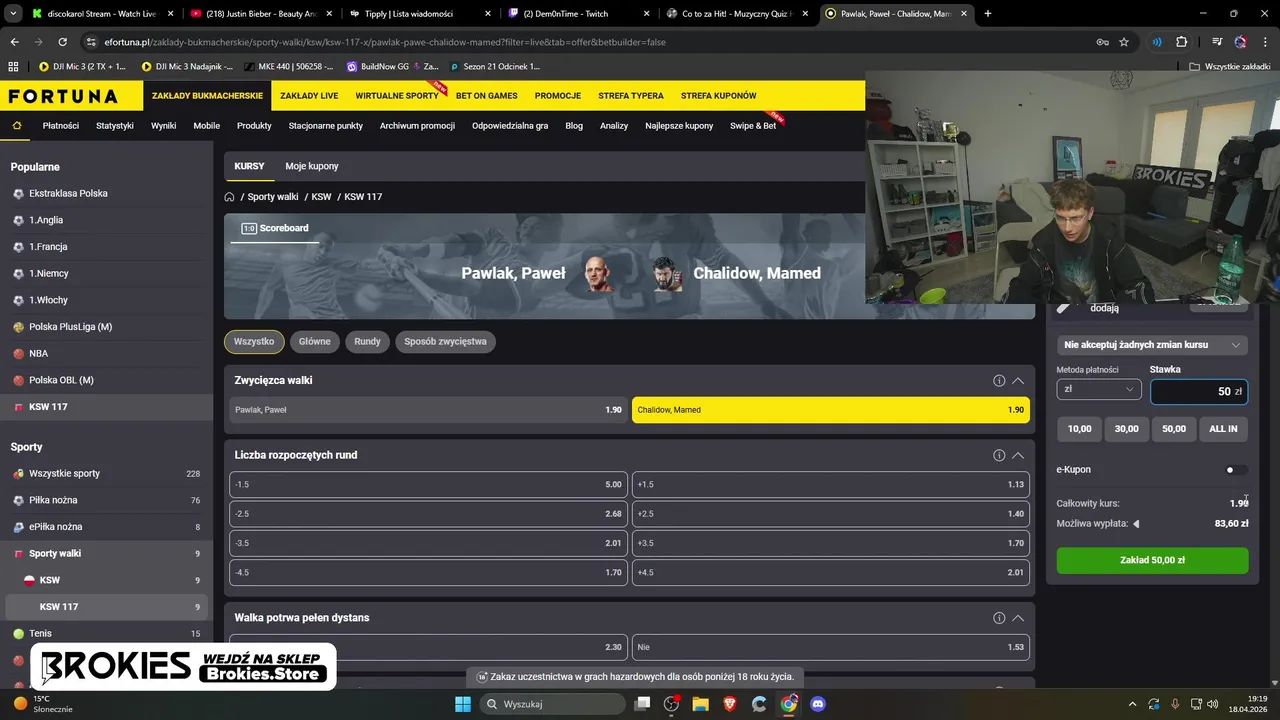Select the Główne filter pill
Image resolution: width=1280 pixels, height=720 pixels.
click(314, 342)
